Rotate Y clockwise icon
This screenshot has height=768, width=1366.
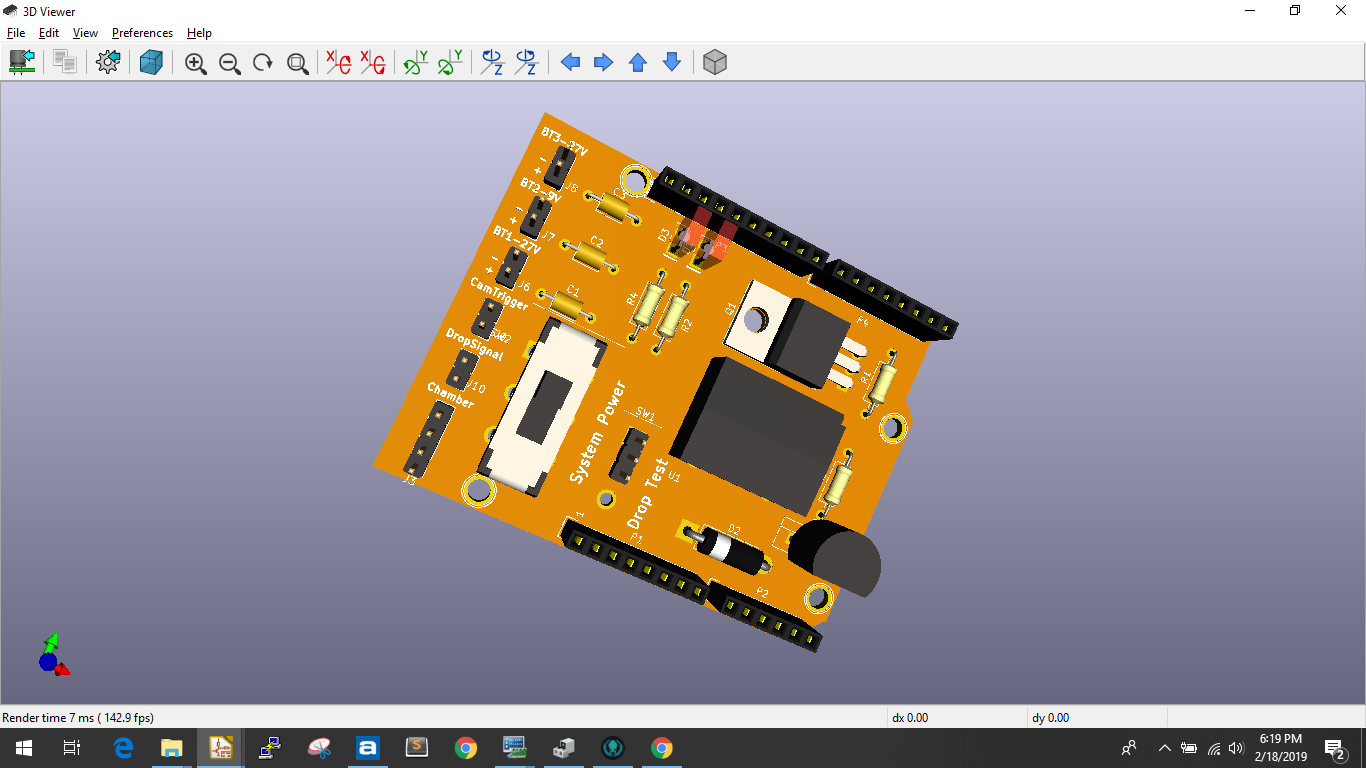point(416,62)
